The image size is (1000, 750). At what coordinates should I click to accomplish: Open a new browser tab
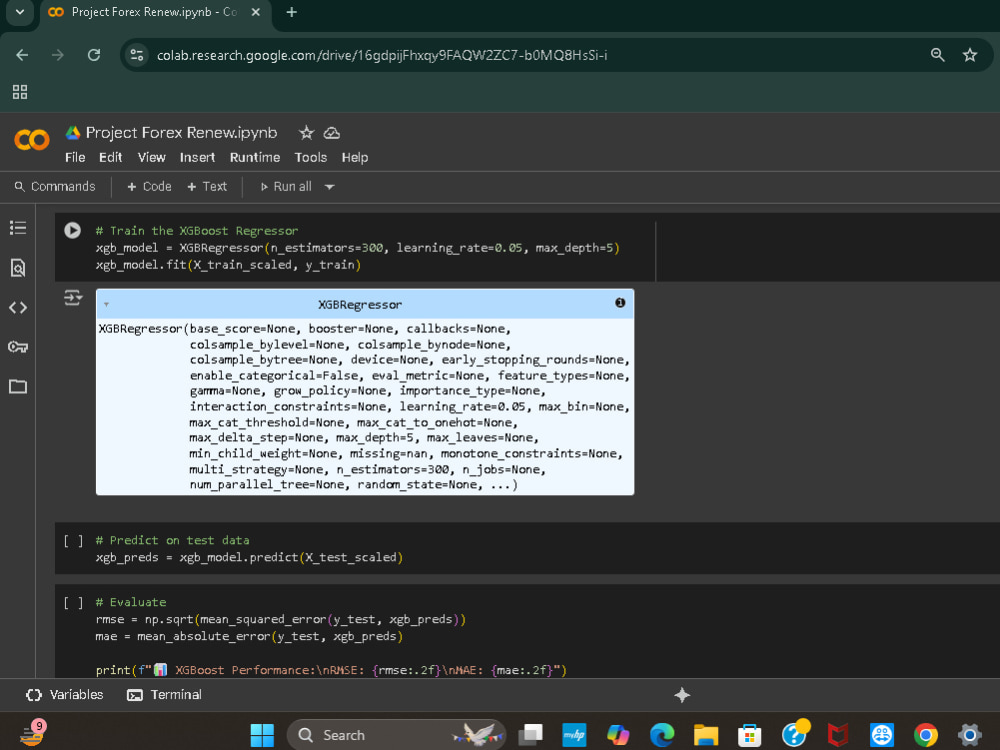tap(291, 12)
